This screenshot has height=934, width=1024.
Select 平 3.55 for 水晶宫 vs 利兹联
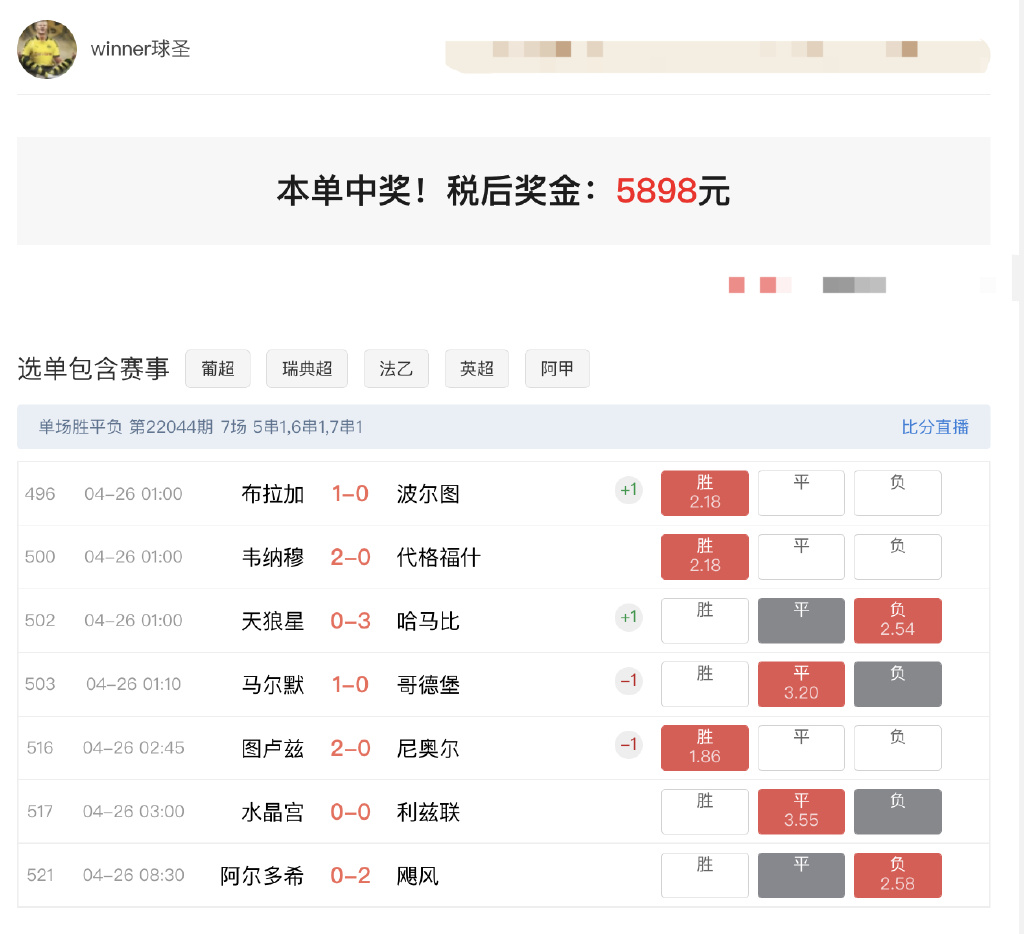(x=801, y=811)
